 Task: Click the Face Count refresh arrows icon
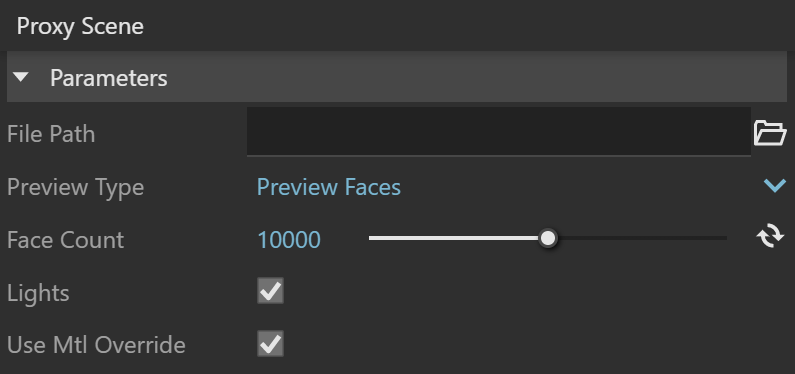[770, 237]
